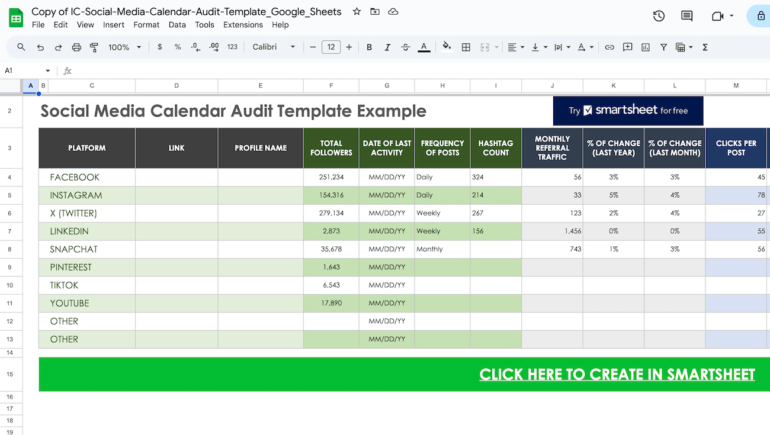Screen dimensions: 770x435
Task: Search the menus with magnifier icon
Action: (x=21, y=47)
